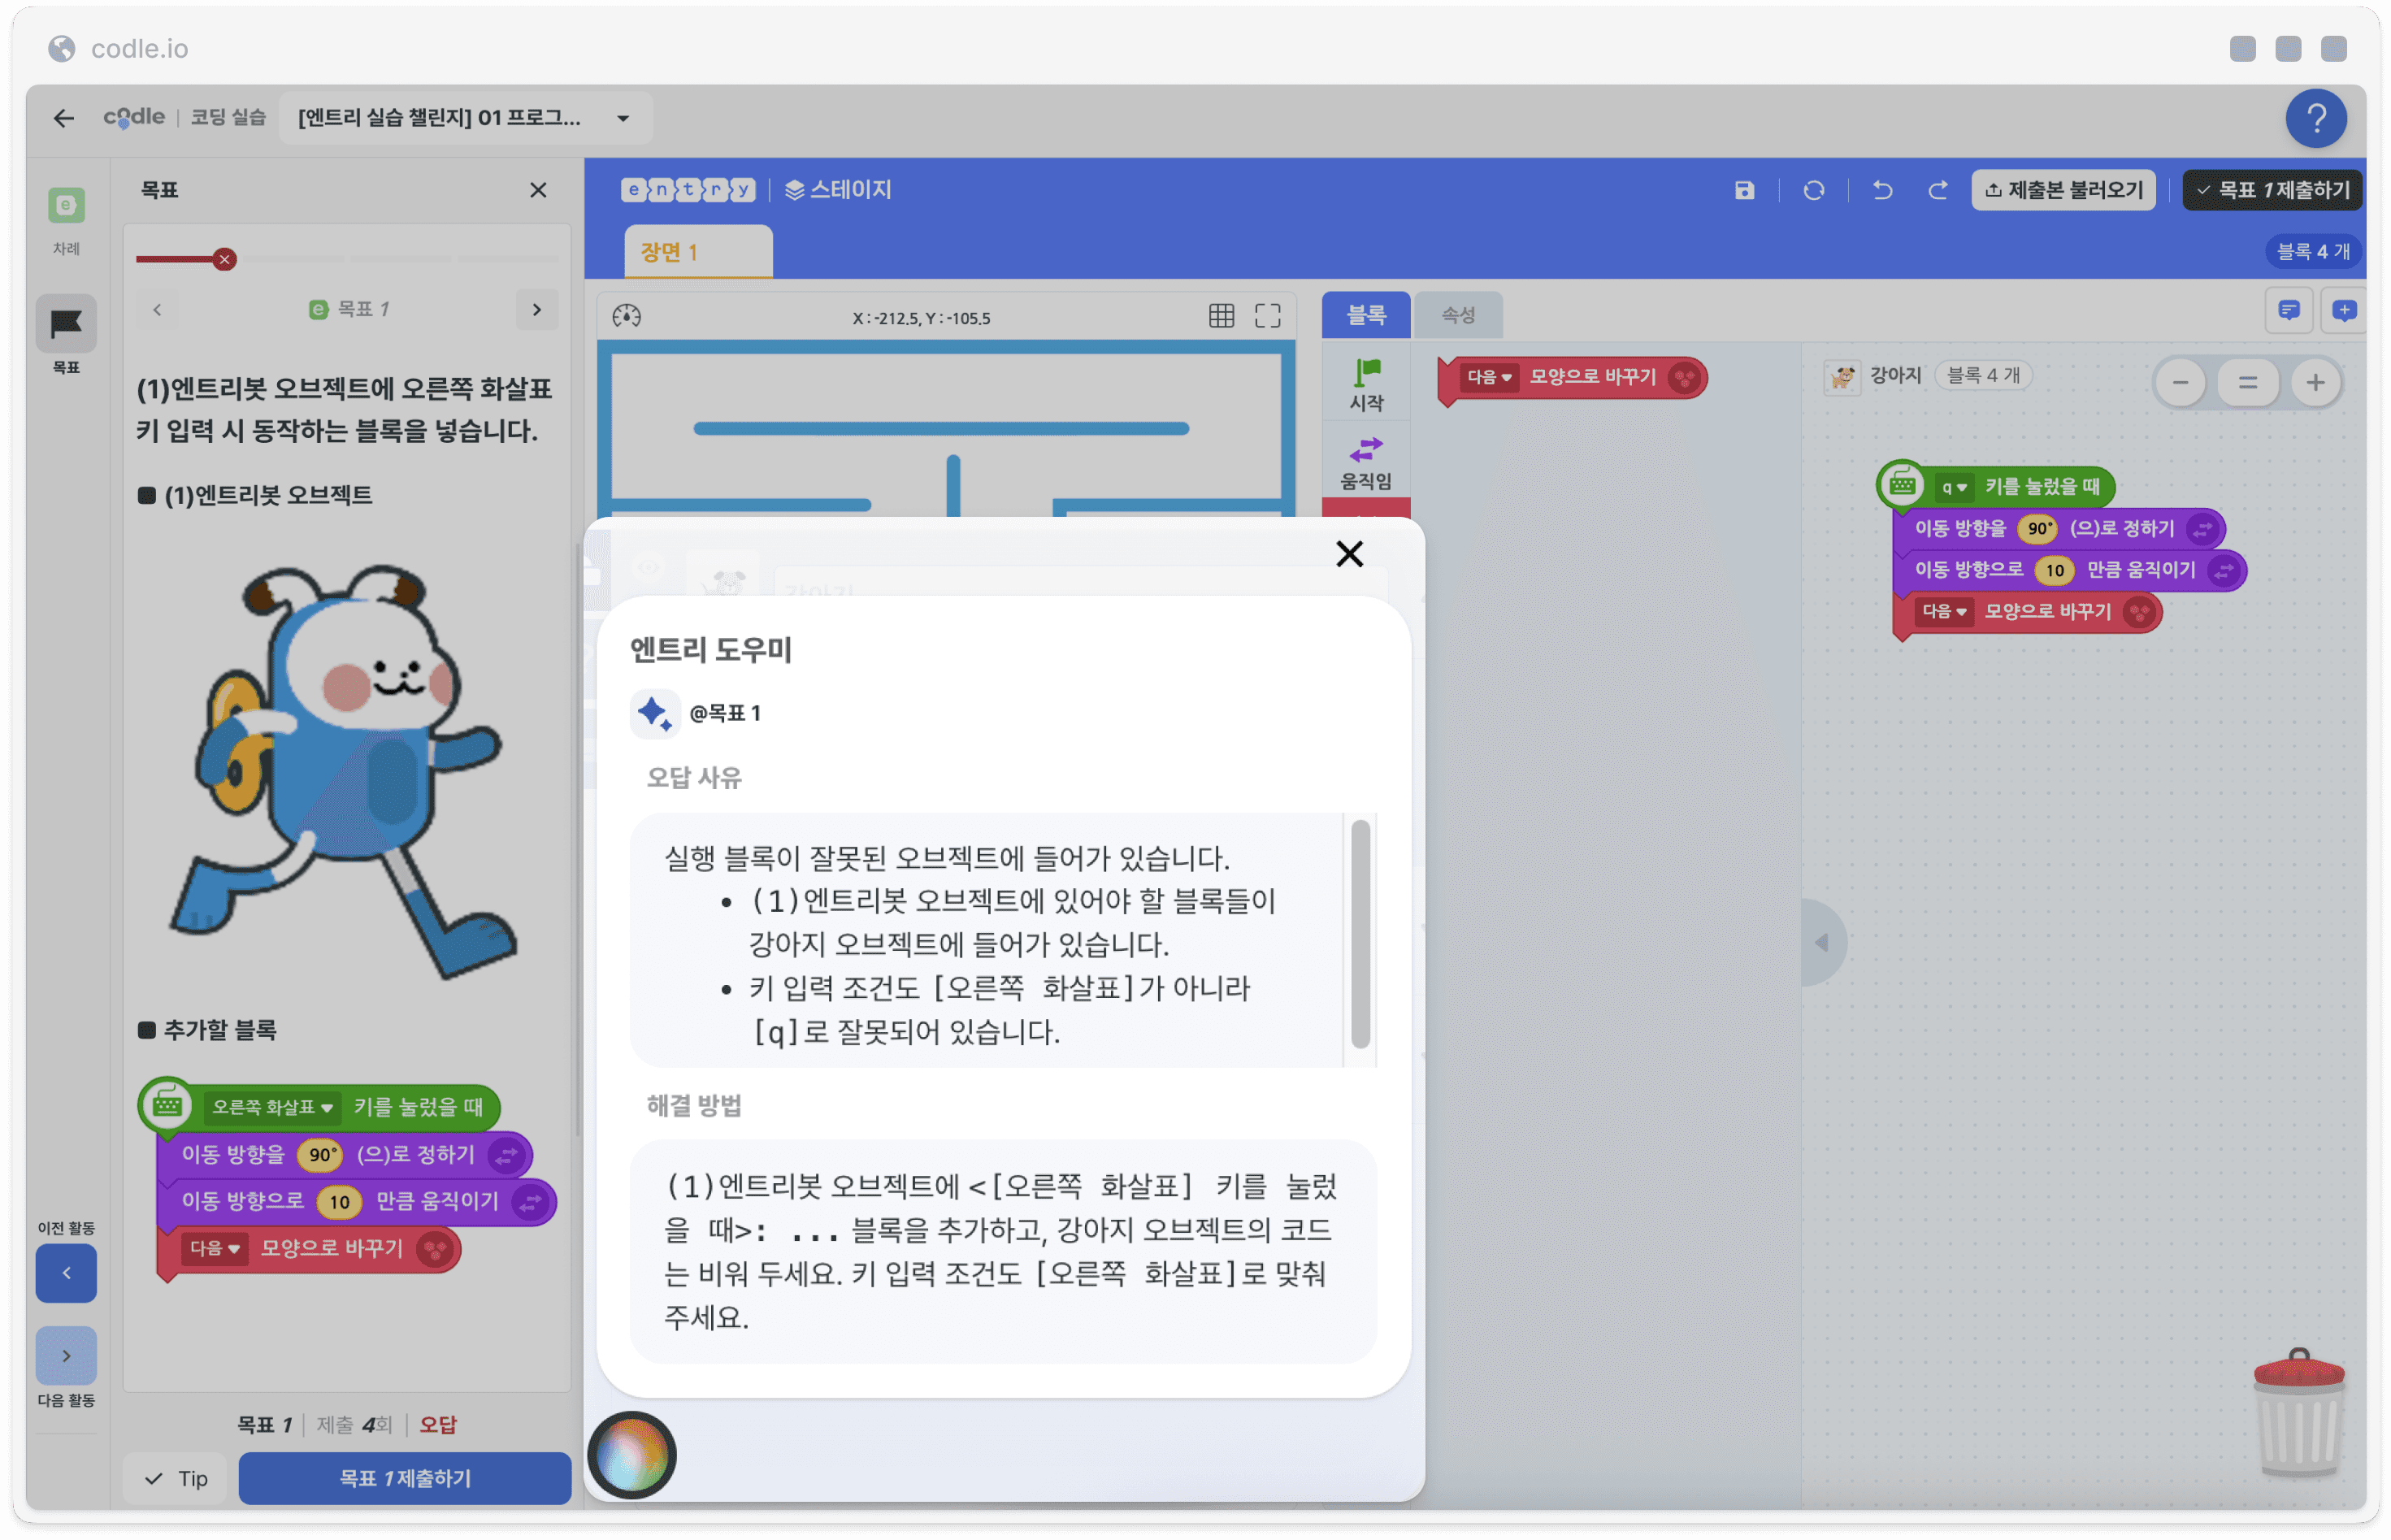Click the undo arrow icon

(x=1881, y=190)
